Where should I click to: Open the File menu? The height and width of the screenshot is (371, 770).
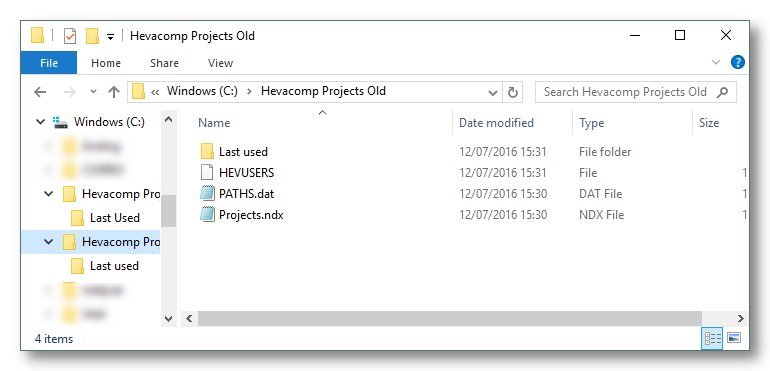tap(49, 63)
